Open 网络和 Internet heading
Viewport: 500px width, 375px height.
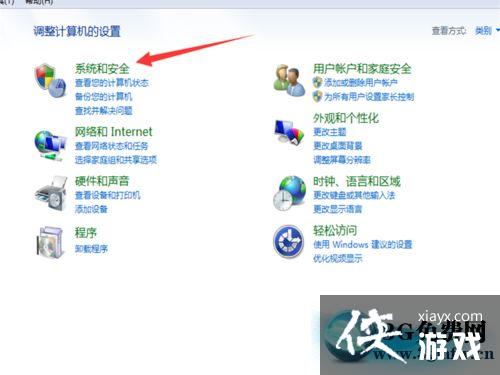coord(113,132)
